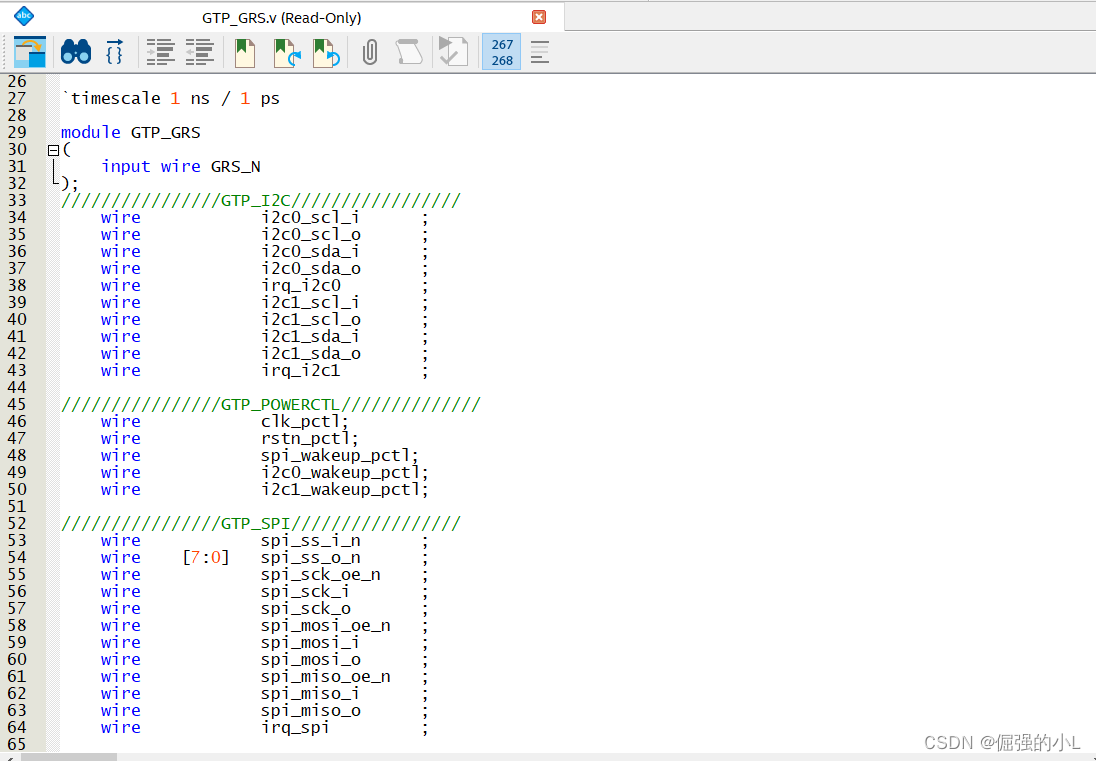Click the abc application icon top-left

point(23,15)
